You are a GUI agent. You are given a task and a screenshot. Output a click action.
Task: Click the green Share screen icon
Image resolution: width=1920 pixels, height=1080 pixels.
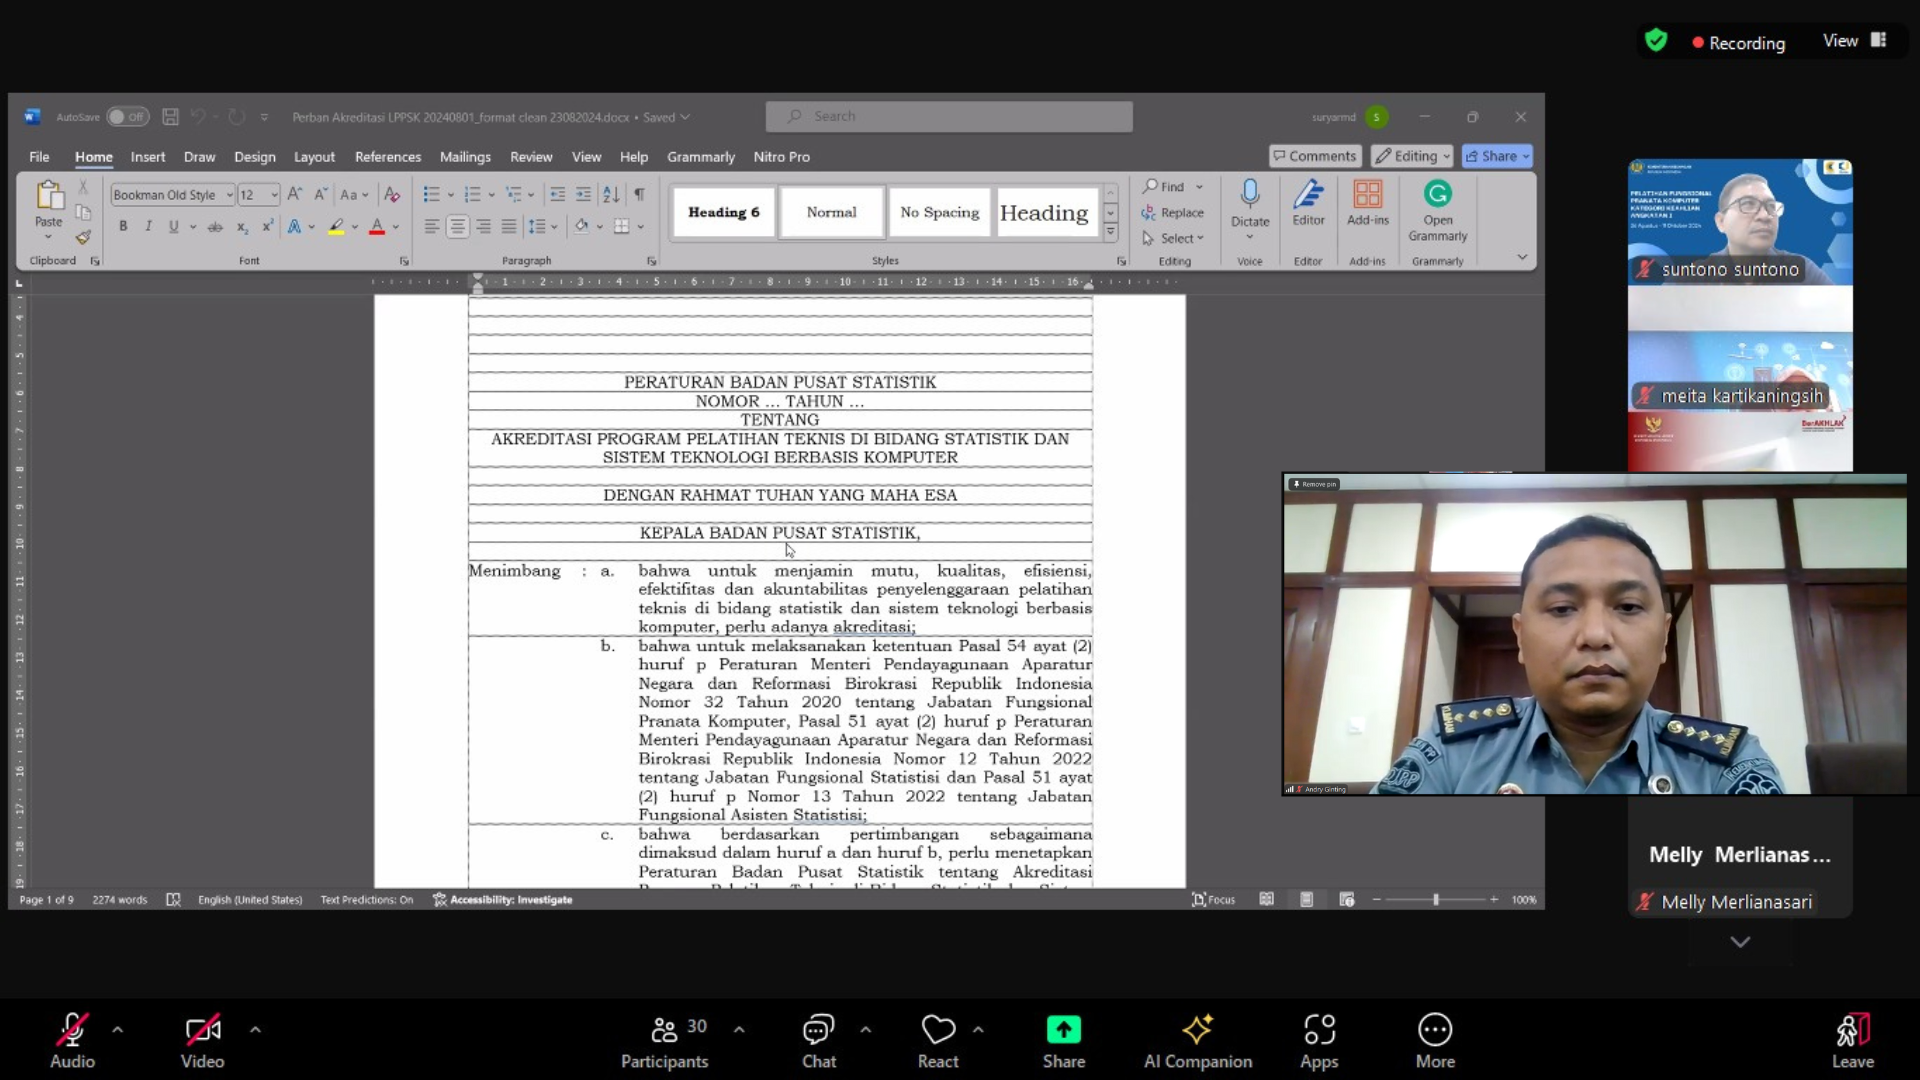[1063, 1029]
